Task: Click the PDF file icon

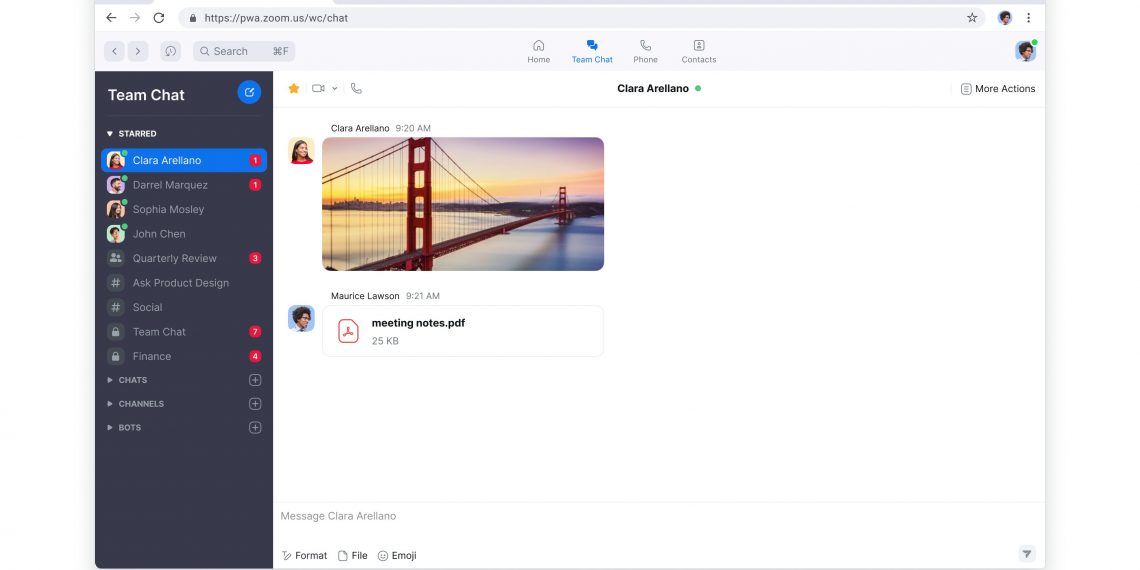Action: point(348,332)
